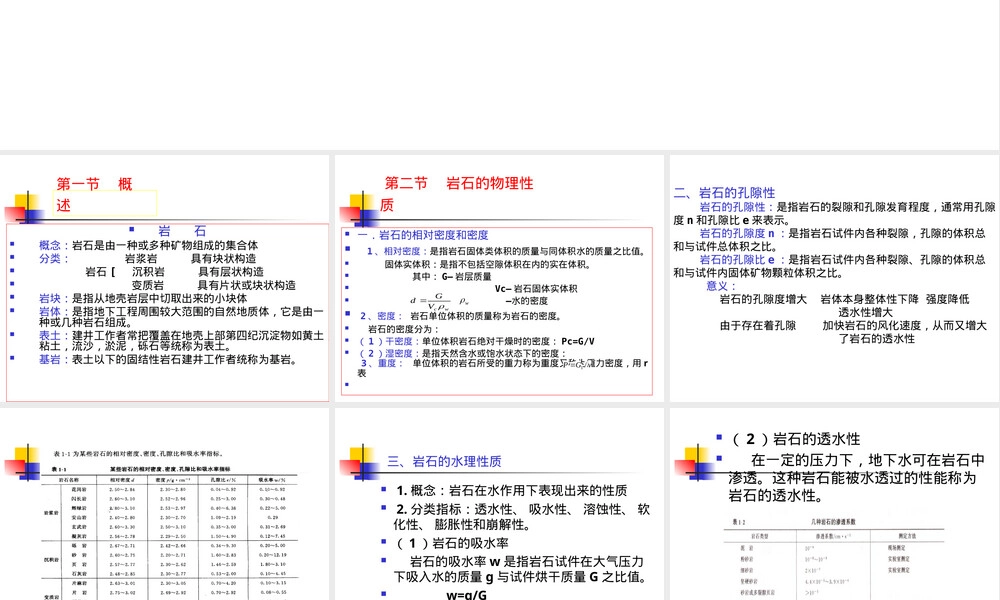Click heading '一．岩石的相对密度和密度'
This screenshot has width=1000, height=600.
coord(423,235)
